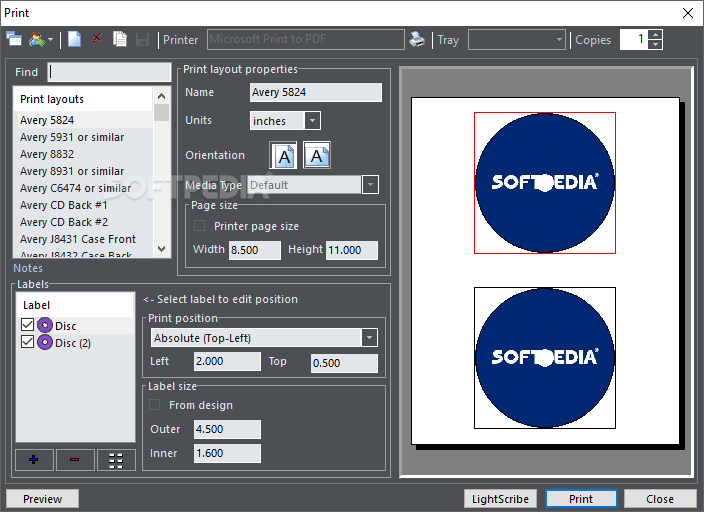
Task: Click the Microsoft Print to PDF printer field
Action: (306, 40)
